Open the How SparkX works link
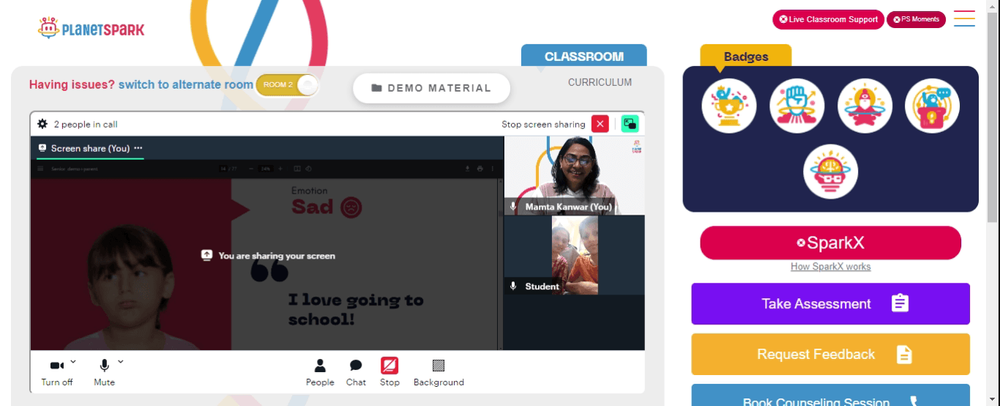 pos(830,266)
